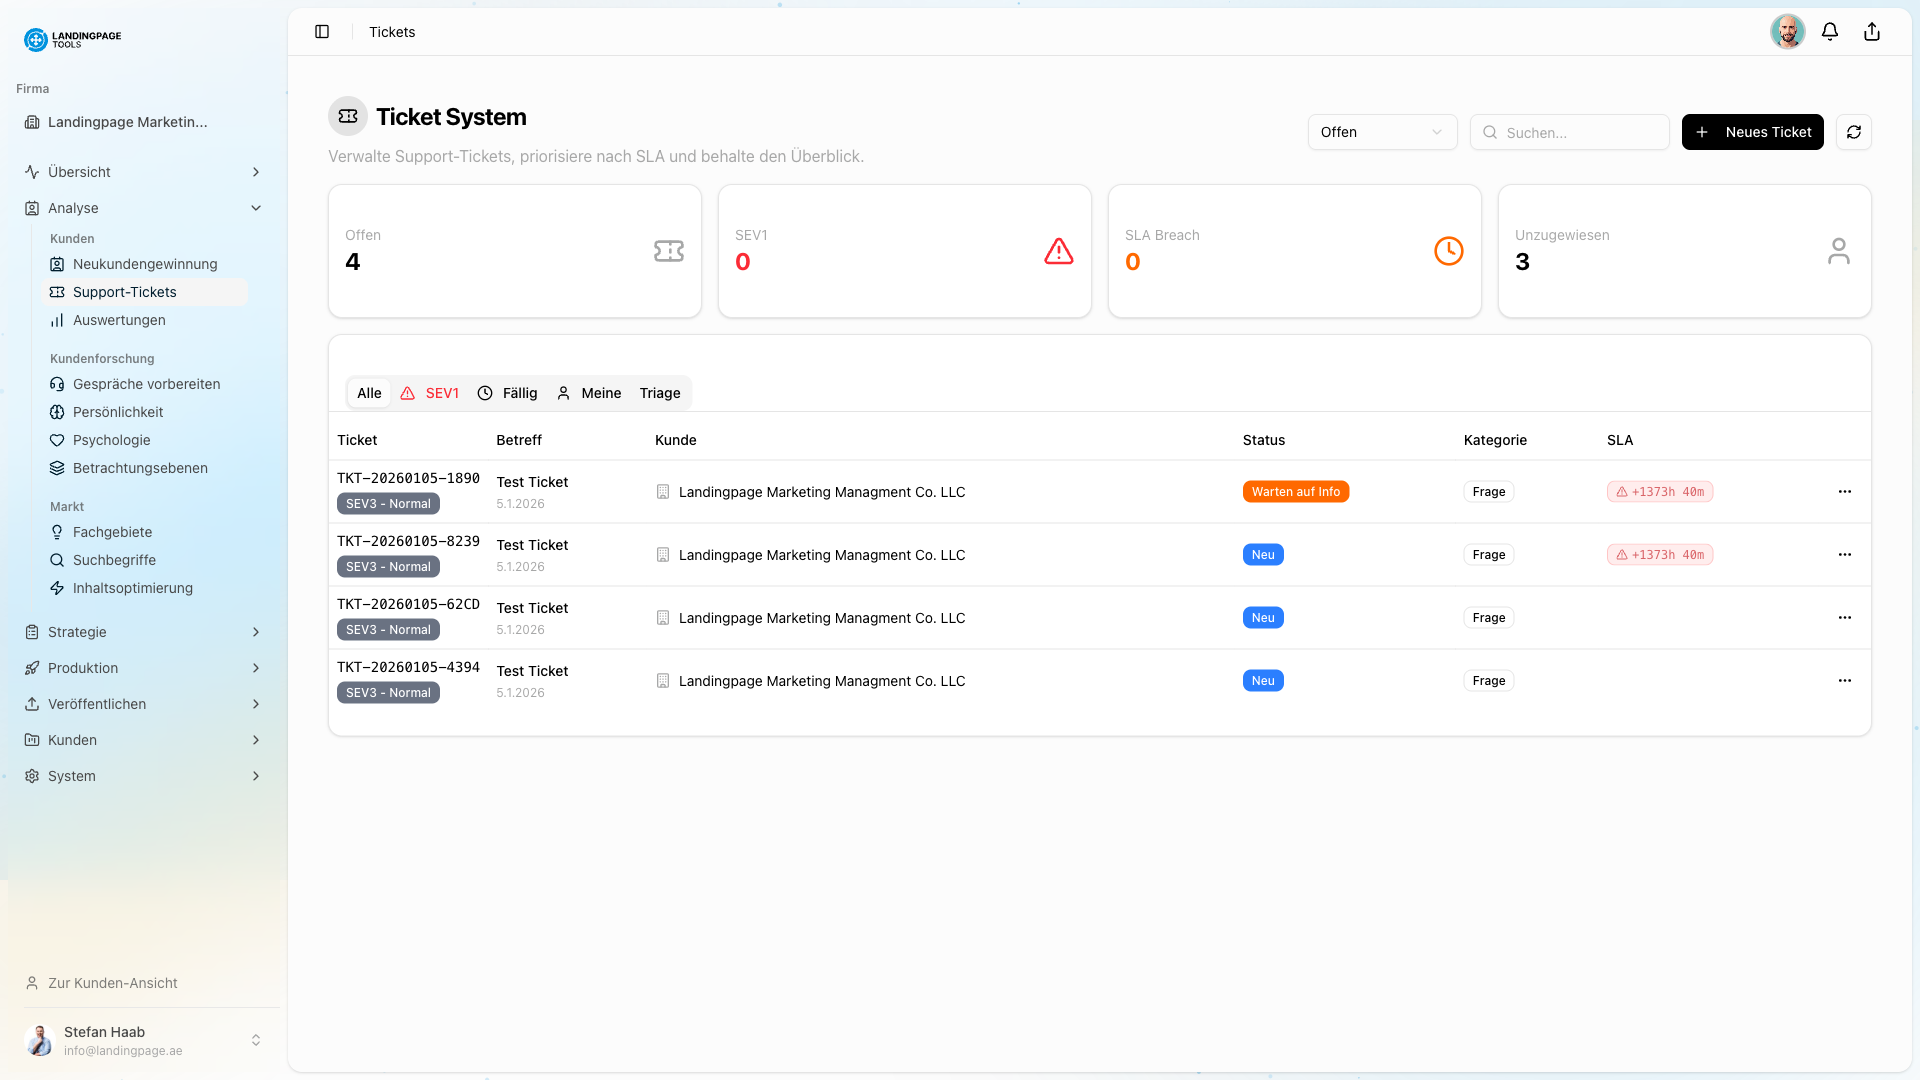Select the Psychologie heart icon

pyautogui.click(x=57, y=440)
